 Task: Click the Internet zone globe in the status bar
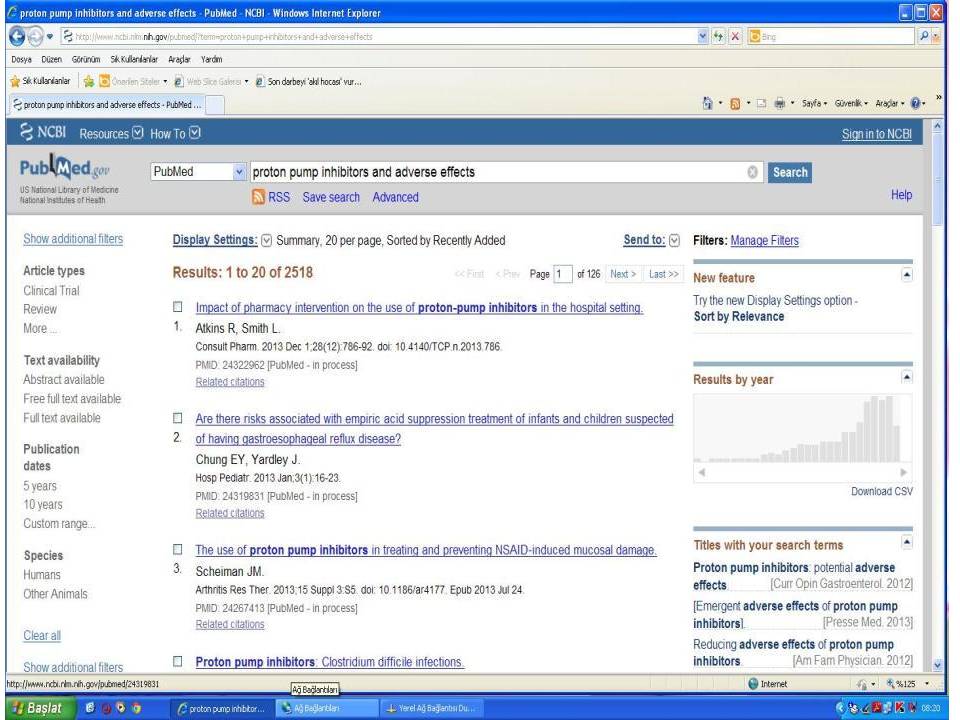(754, 684)
